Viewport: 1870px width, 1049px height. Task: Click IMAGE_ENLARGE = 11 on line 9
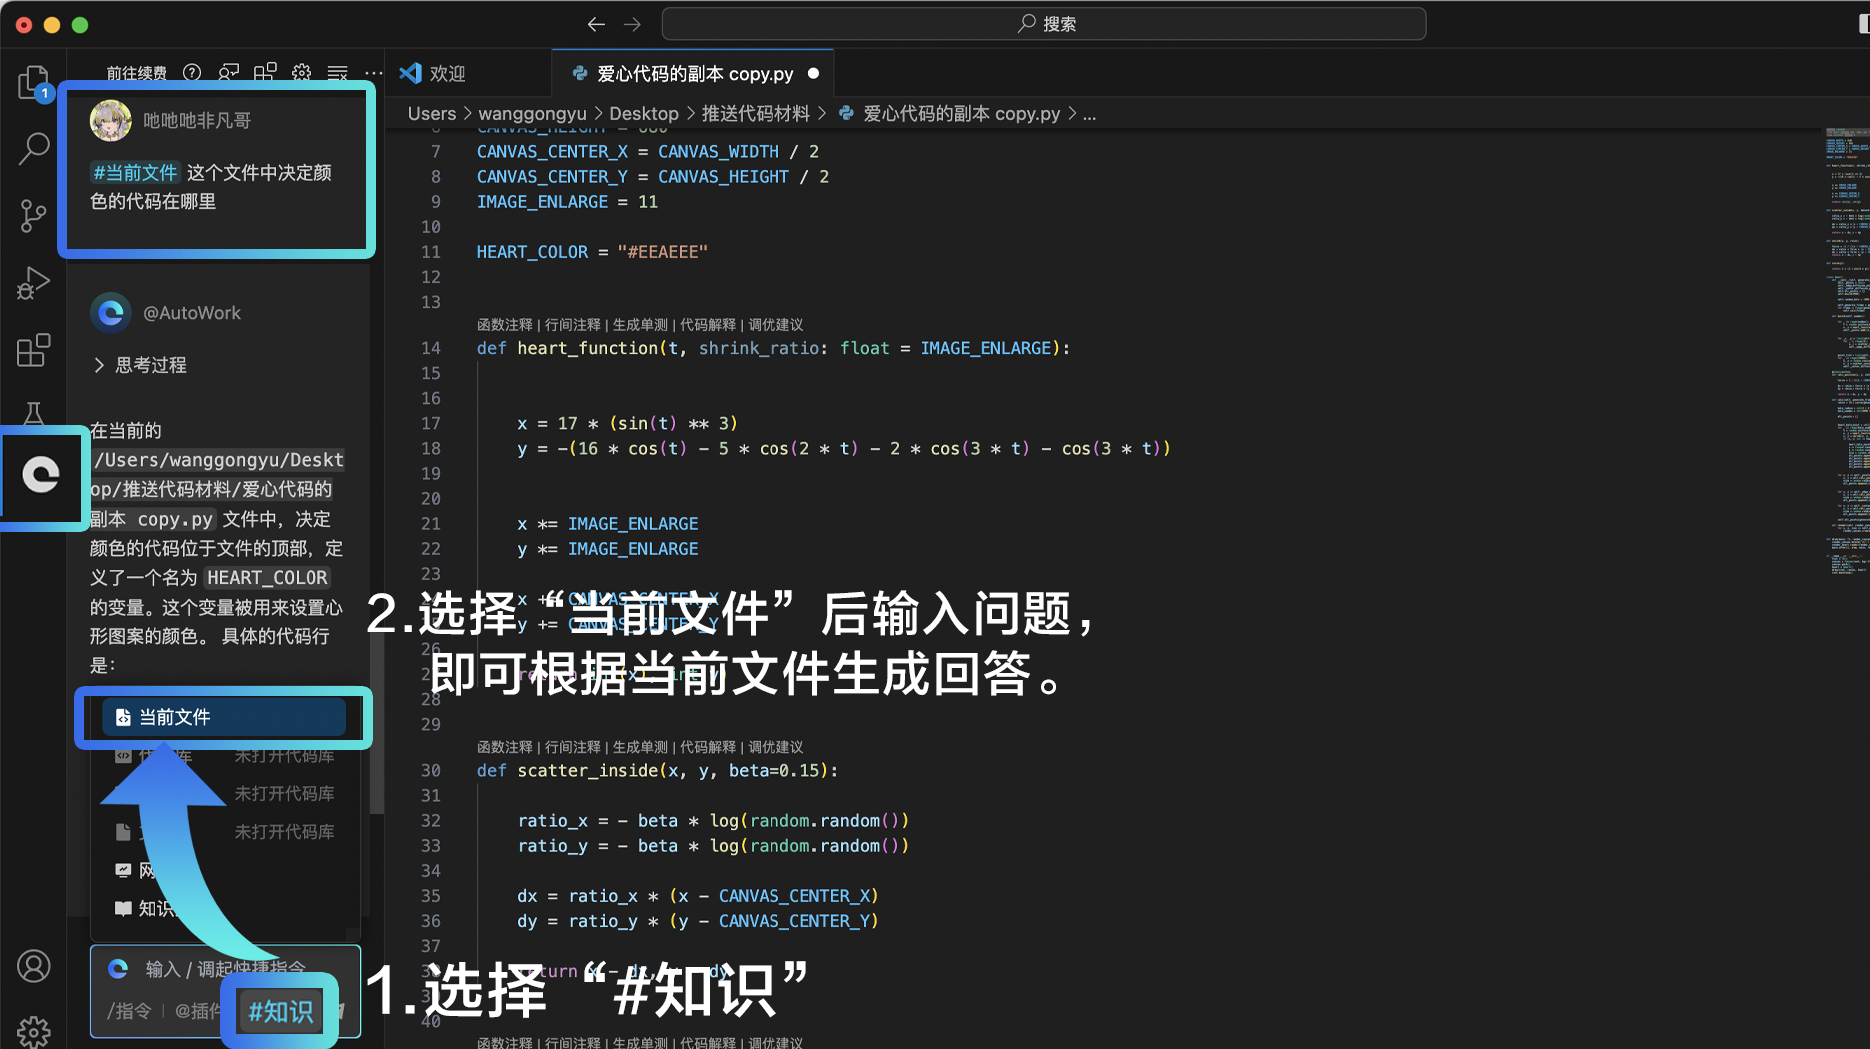(567, 202)
